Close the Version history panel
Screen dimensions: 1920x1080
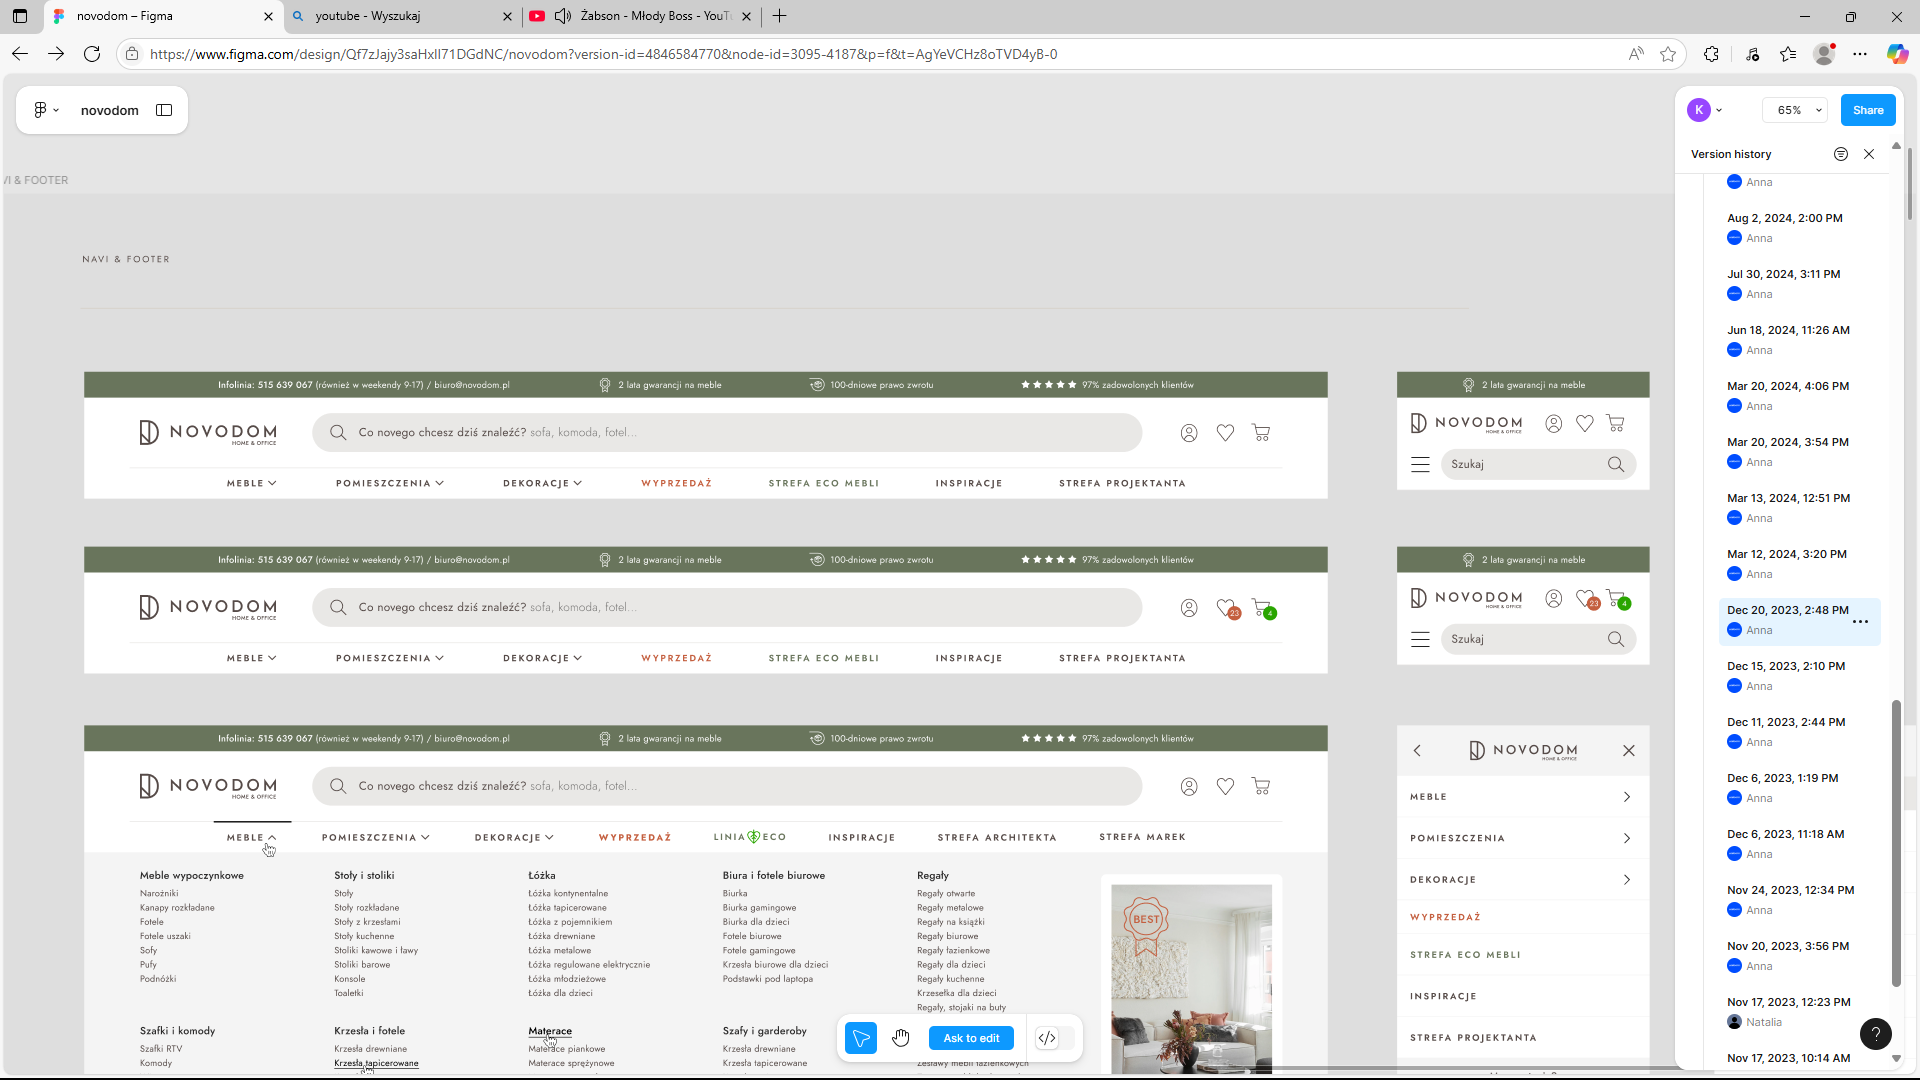[x=1869, y=154]
